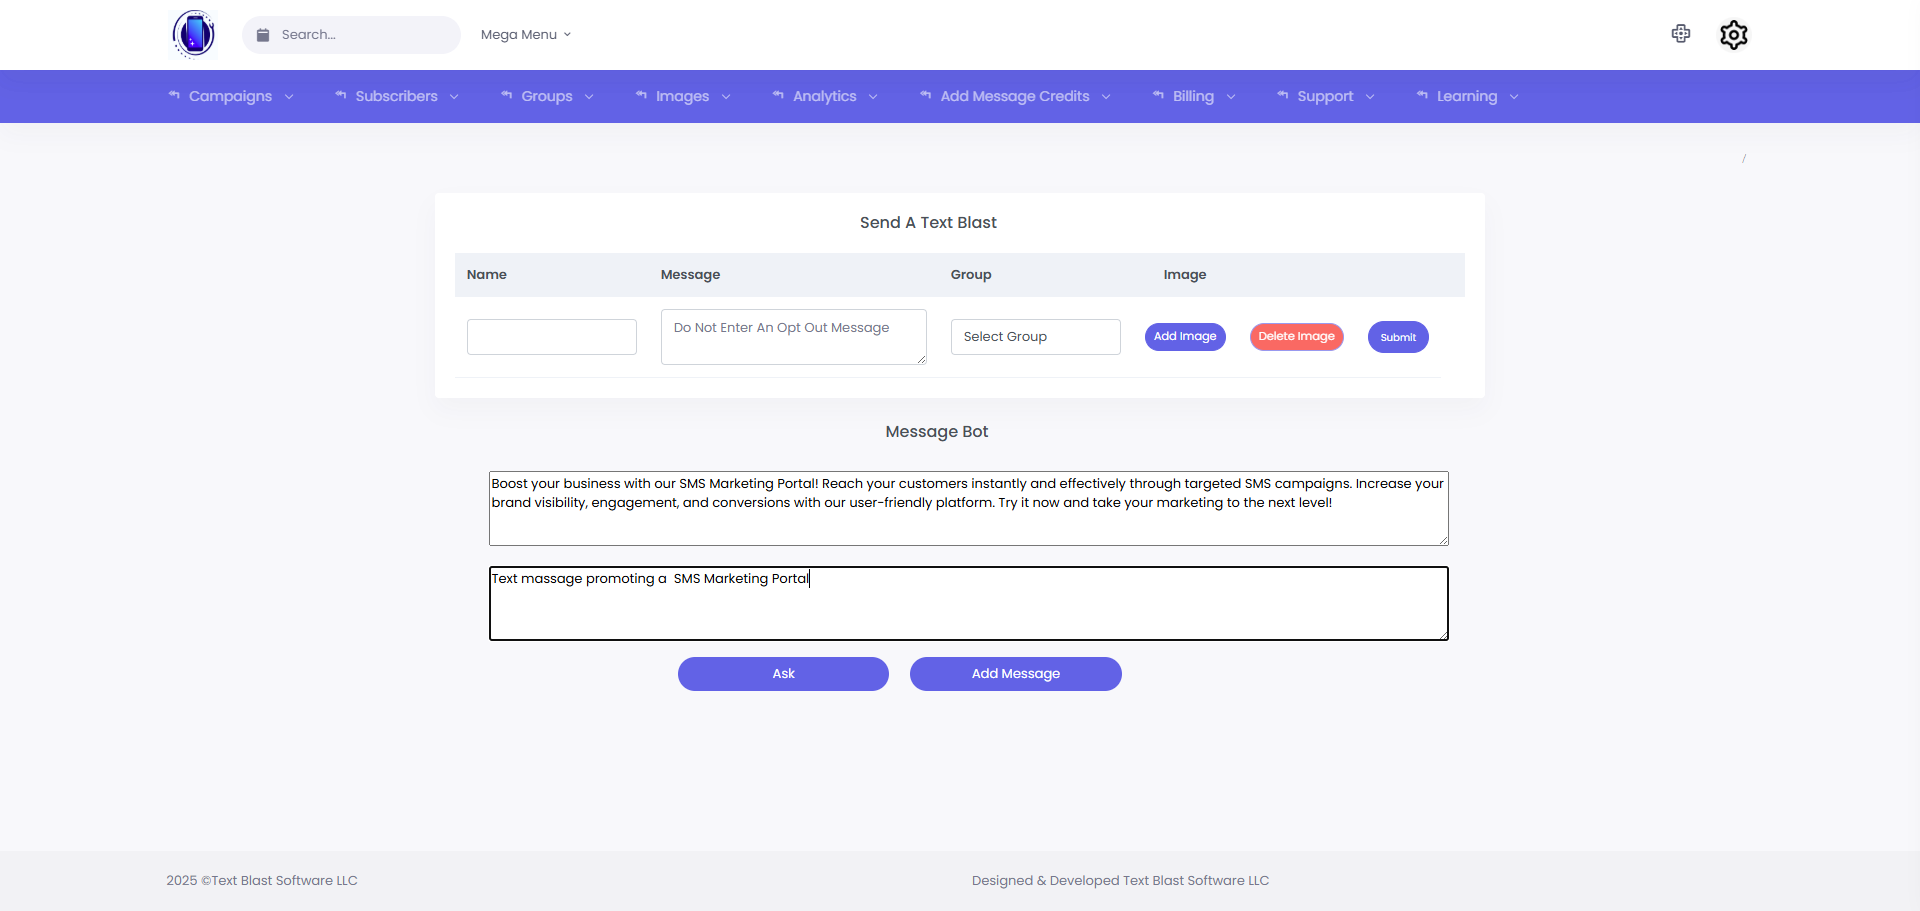
Task: Click the bot prompt text area
Action: click(969, 604)
